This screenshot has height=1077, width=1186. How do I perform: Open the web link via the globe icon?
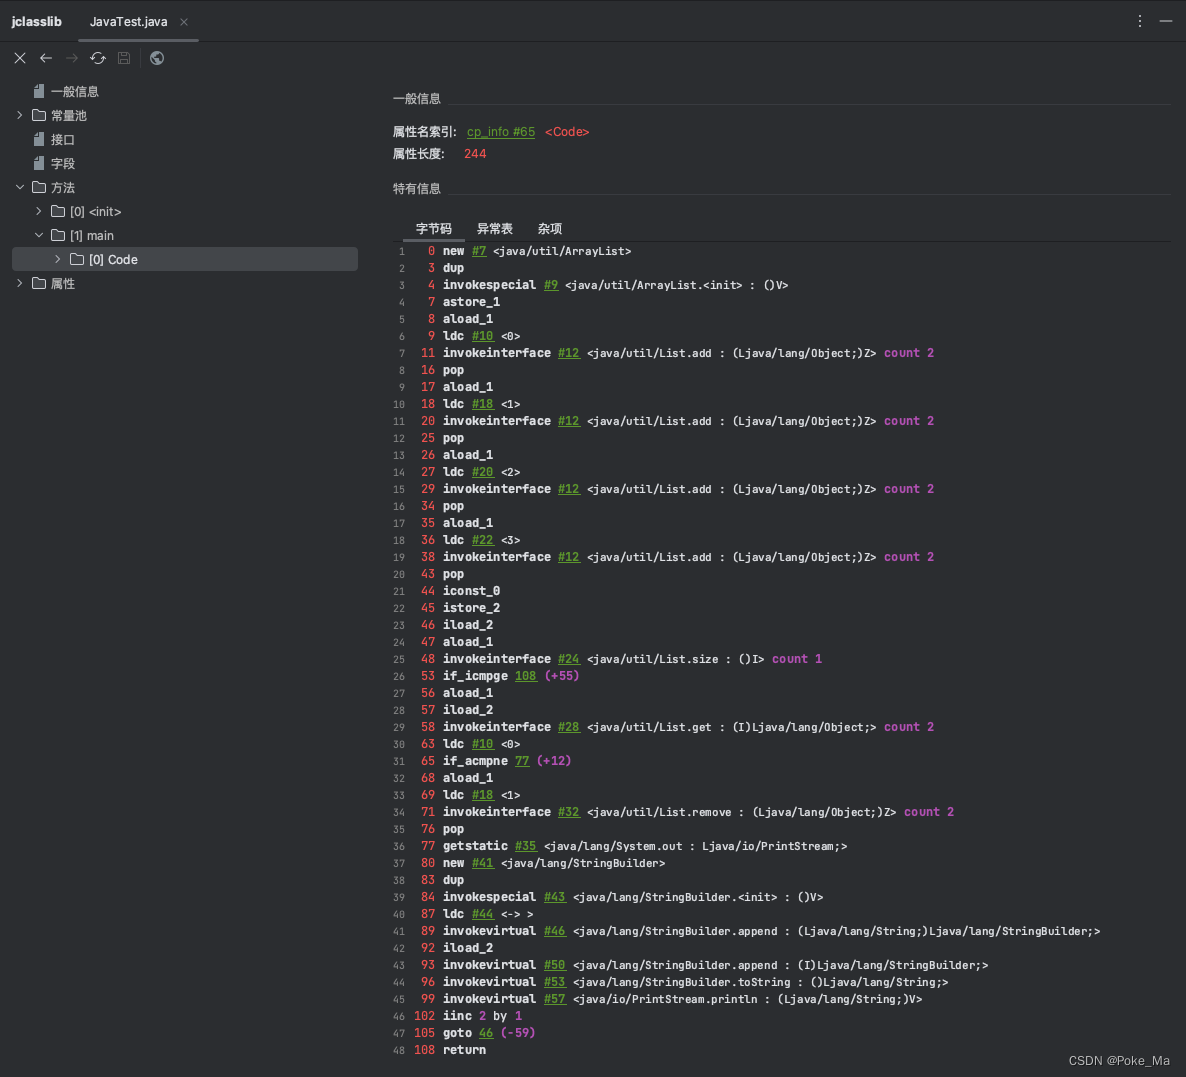pos(156,58)
